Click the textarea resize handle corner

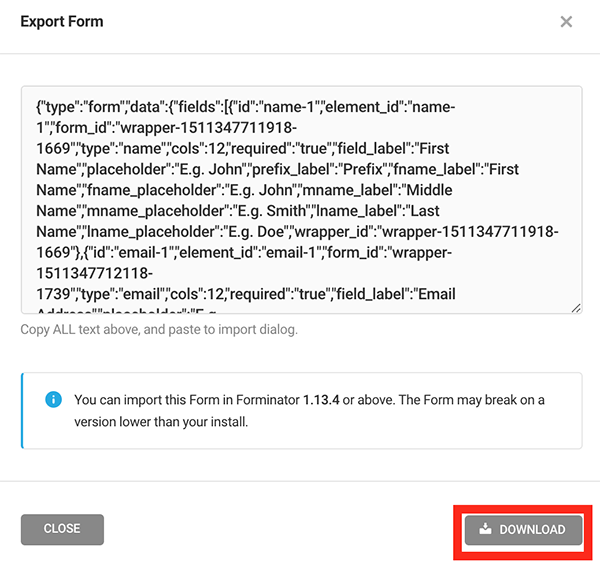coord(576,308)
